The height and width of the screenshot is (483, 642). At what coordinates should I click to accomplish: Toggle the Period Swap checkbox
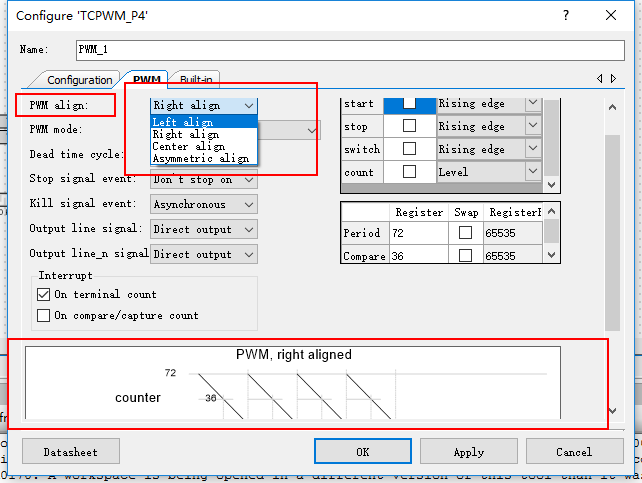point(464,233)
